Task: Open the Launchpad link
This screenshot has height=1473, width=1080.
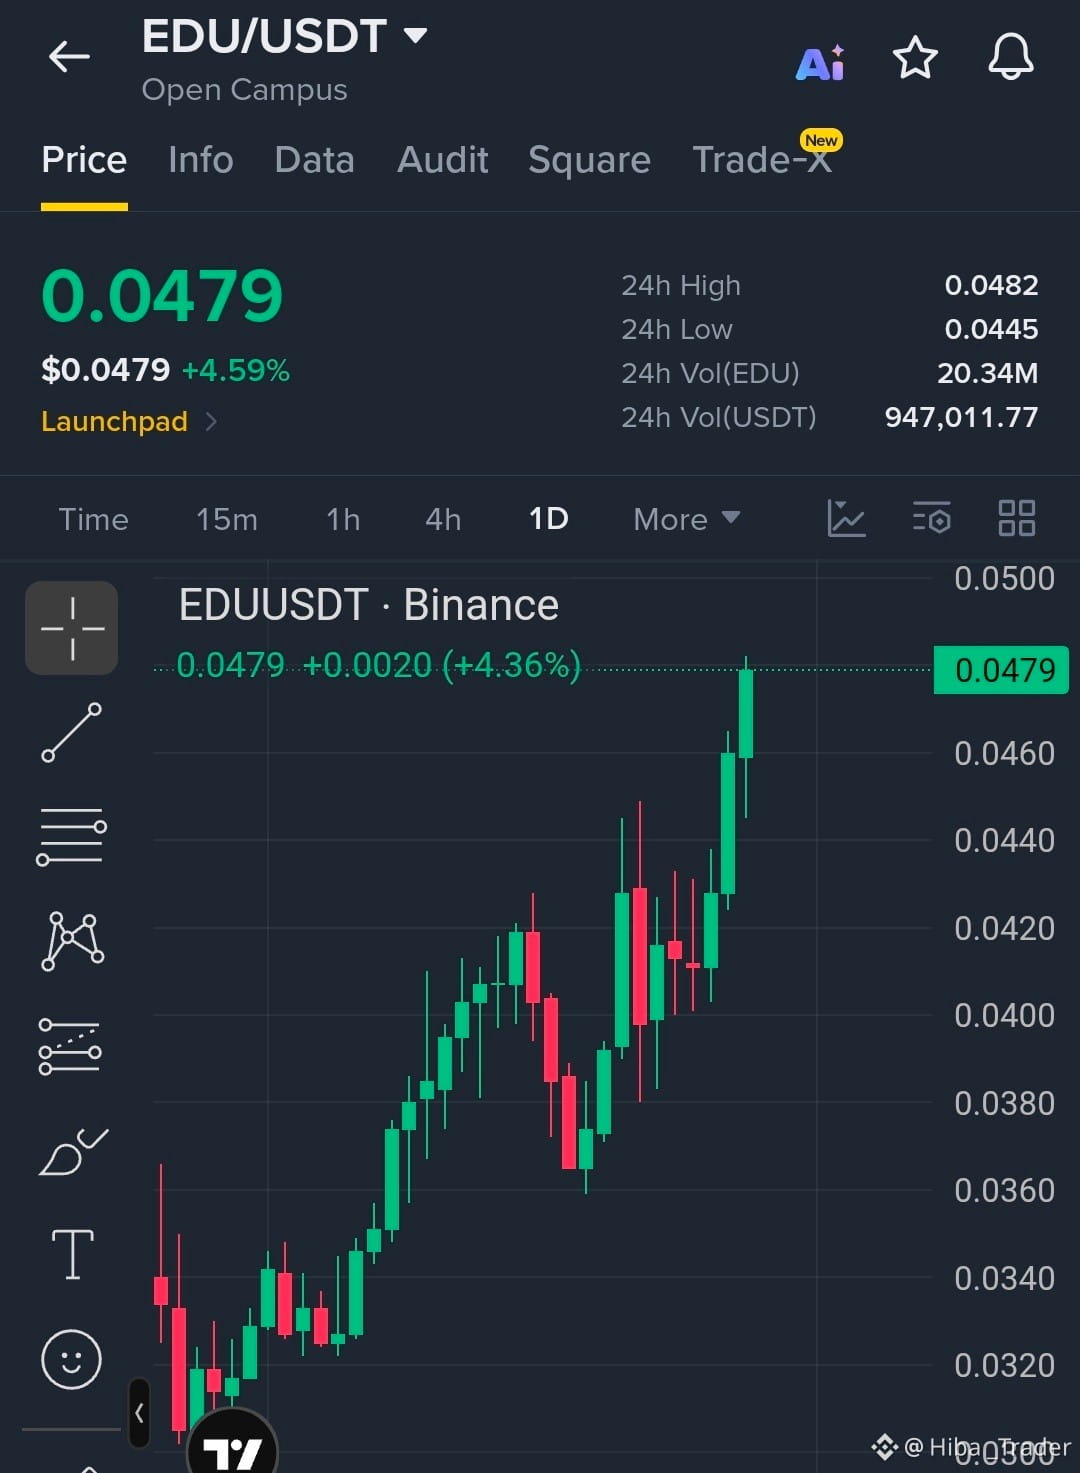Action: tap(129, 421)
